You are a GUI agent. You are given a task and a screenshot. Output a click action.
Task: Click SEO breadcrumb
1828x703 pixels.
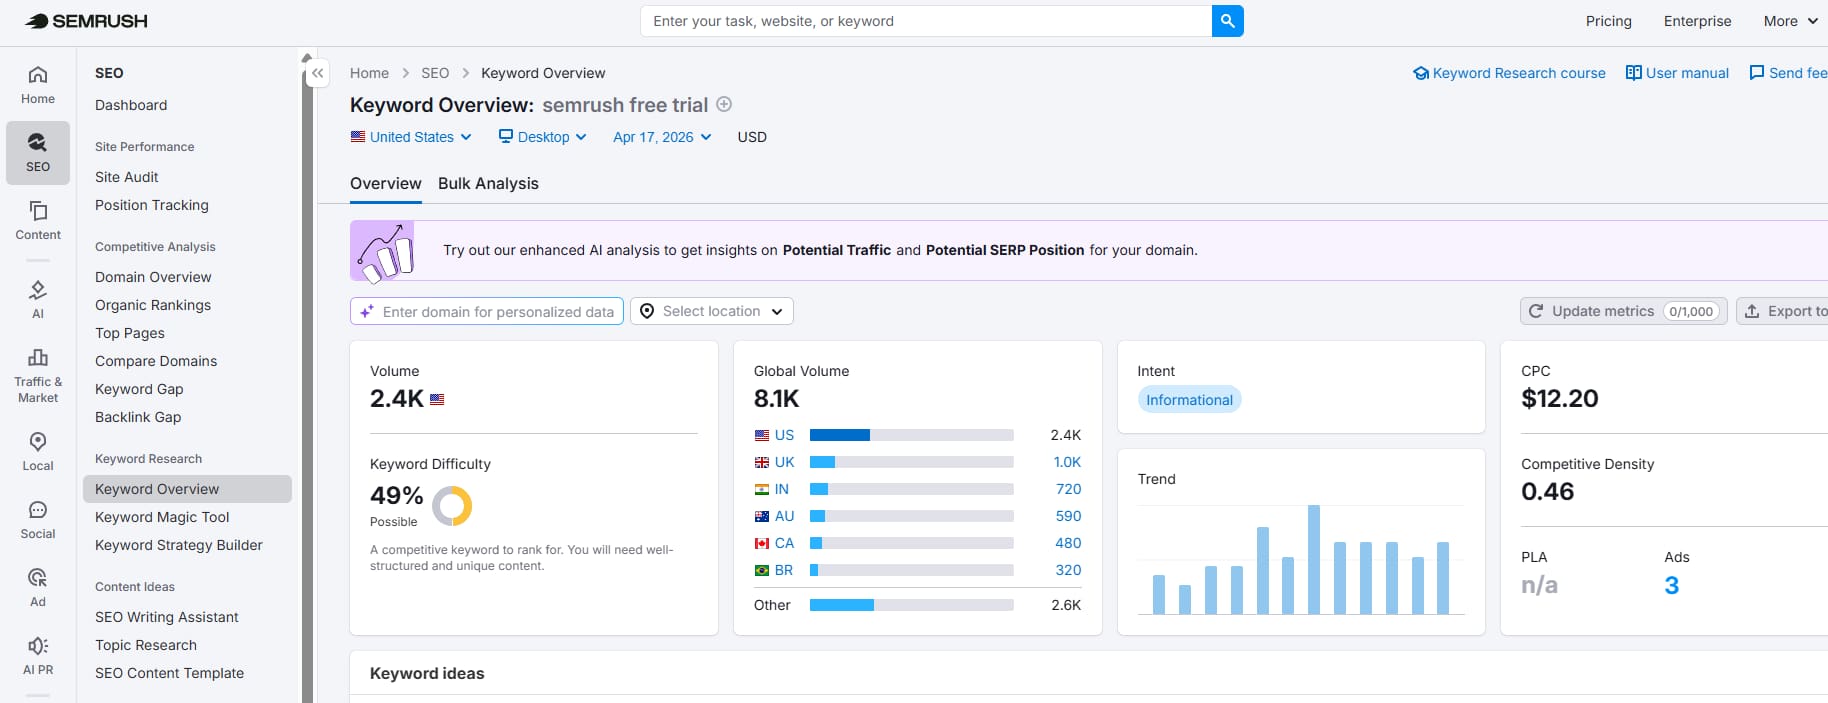click(x=435, y=73)
